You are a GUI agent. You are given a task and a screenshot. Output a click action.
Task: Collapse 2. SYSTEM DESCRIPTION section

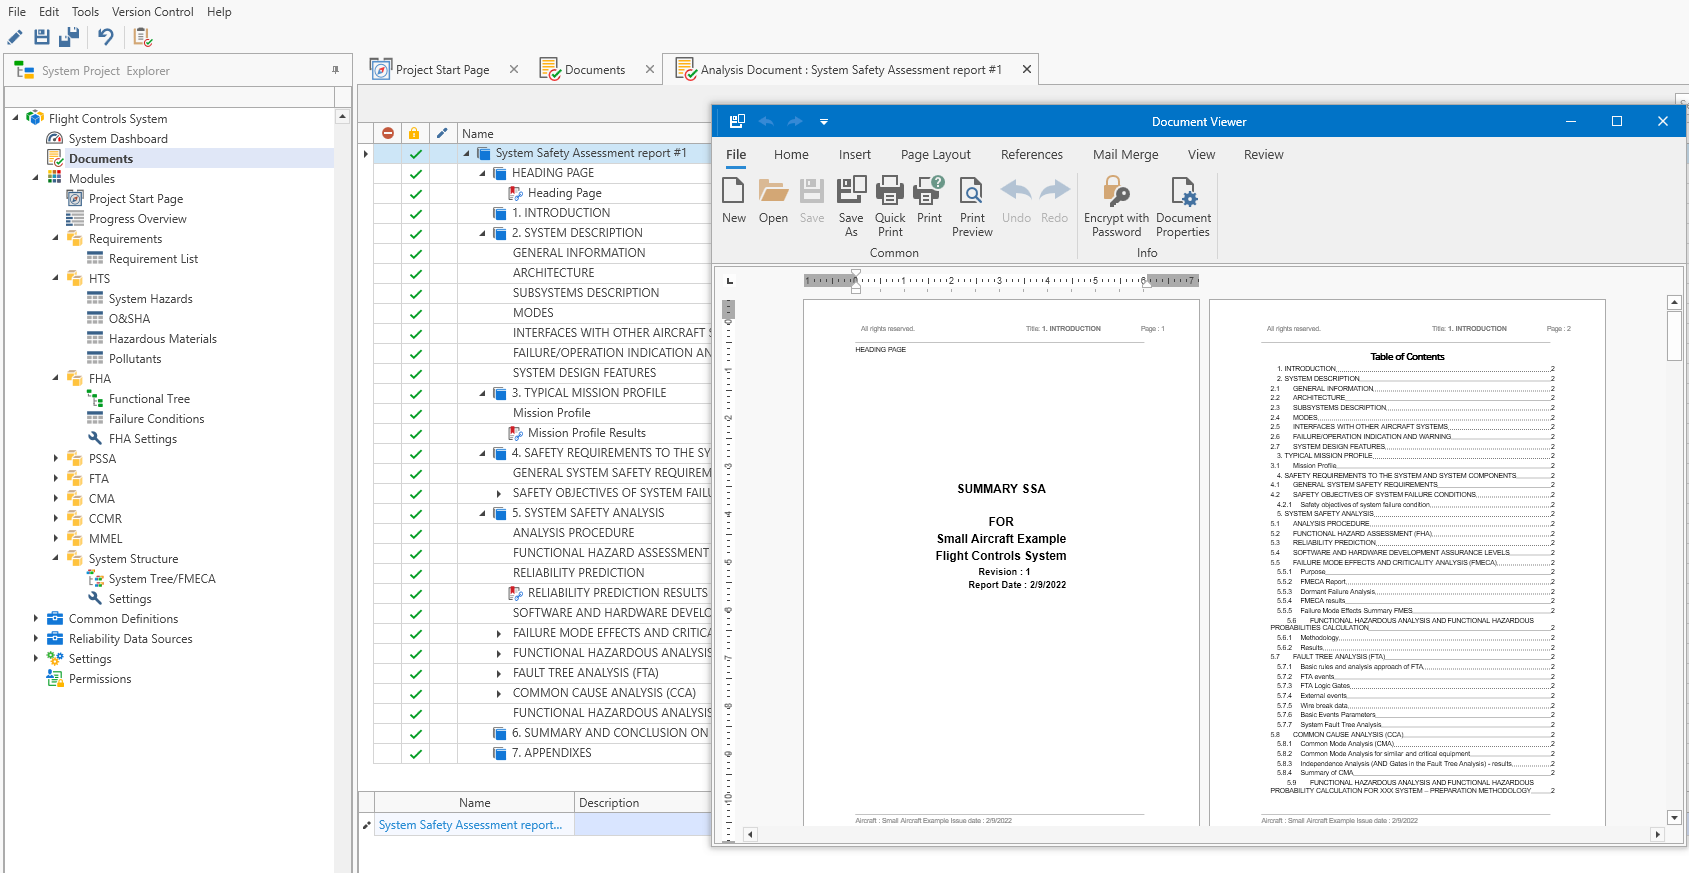[483, 233]
